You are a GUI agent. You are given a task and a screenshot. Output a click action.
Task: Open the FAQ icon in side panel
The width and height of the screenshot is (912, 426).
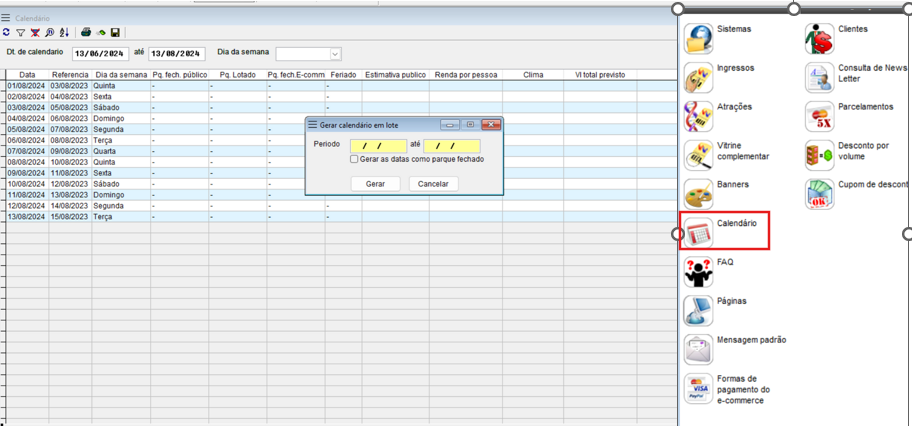pyautogui.click(x=698, y=271)
